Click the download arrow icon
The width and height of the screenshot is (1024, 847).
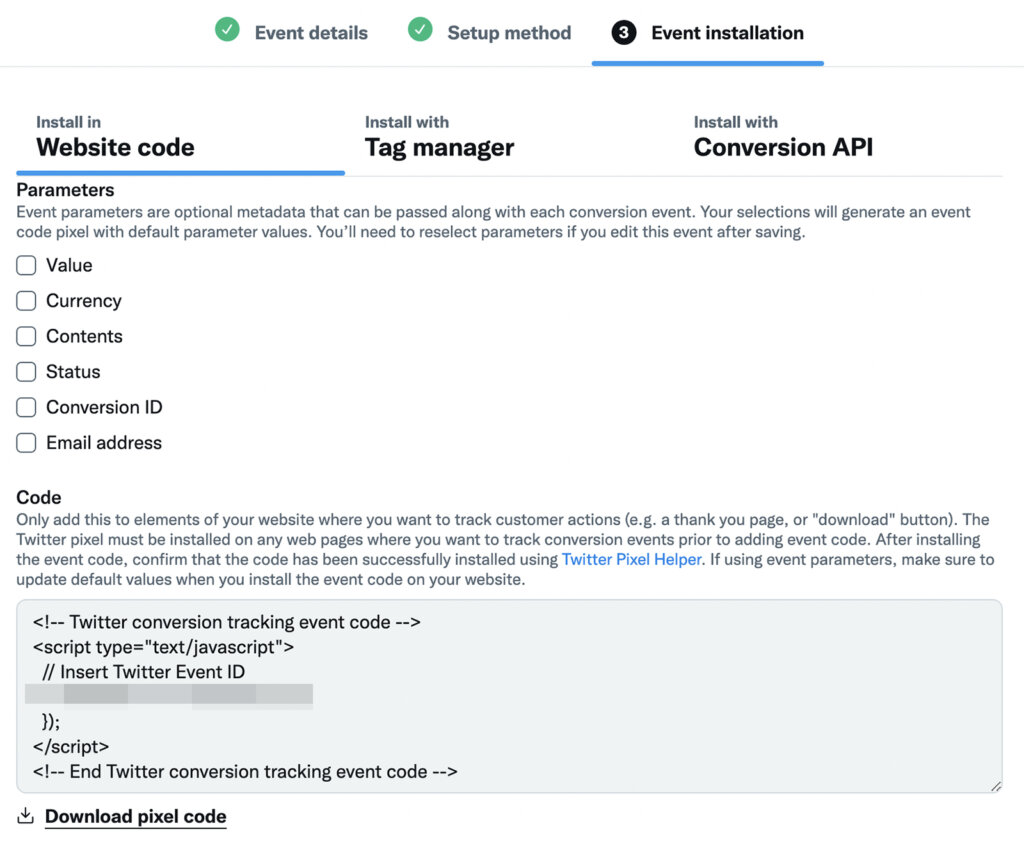point(26,816)
